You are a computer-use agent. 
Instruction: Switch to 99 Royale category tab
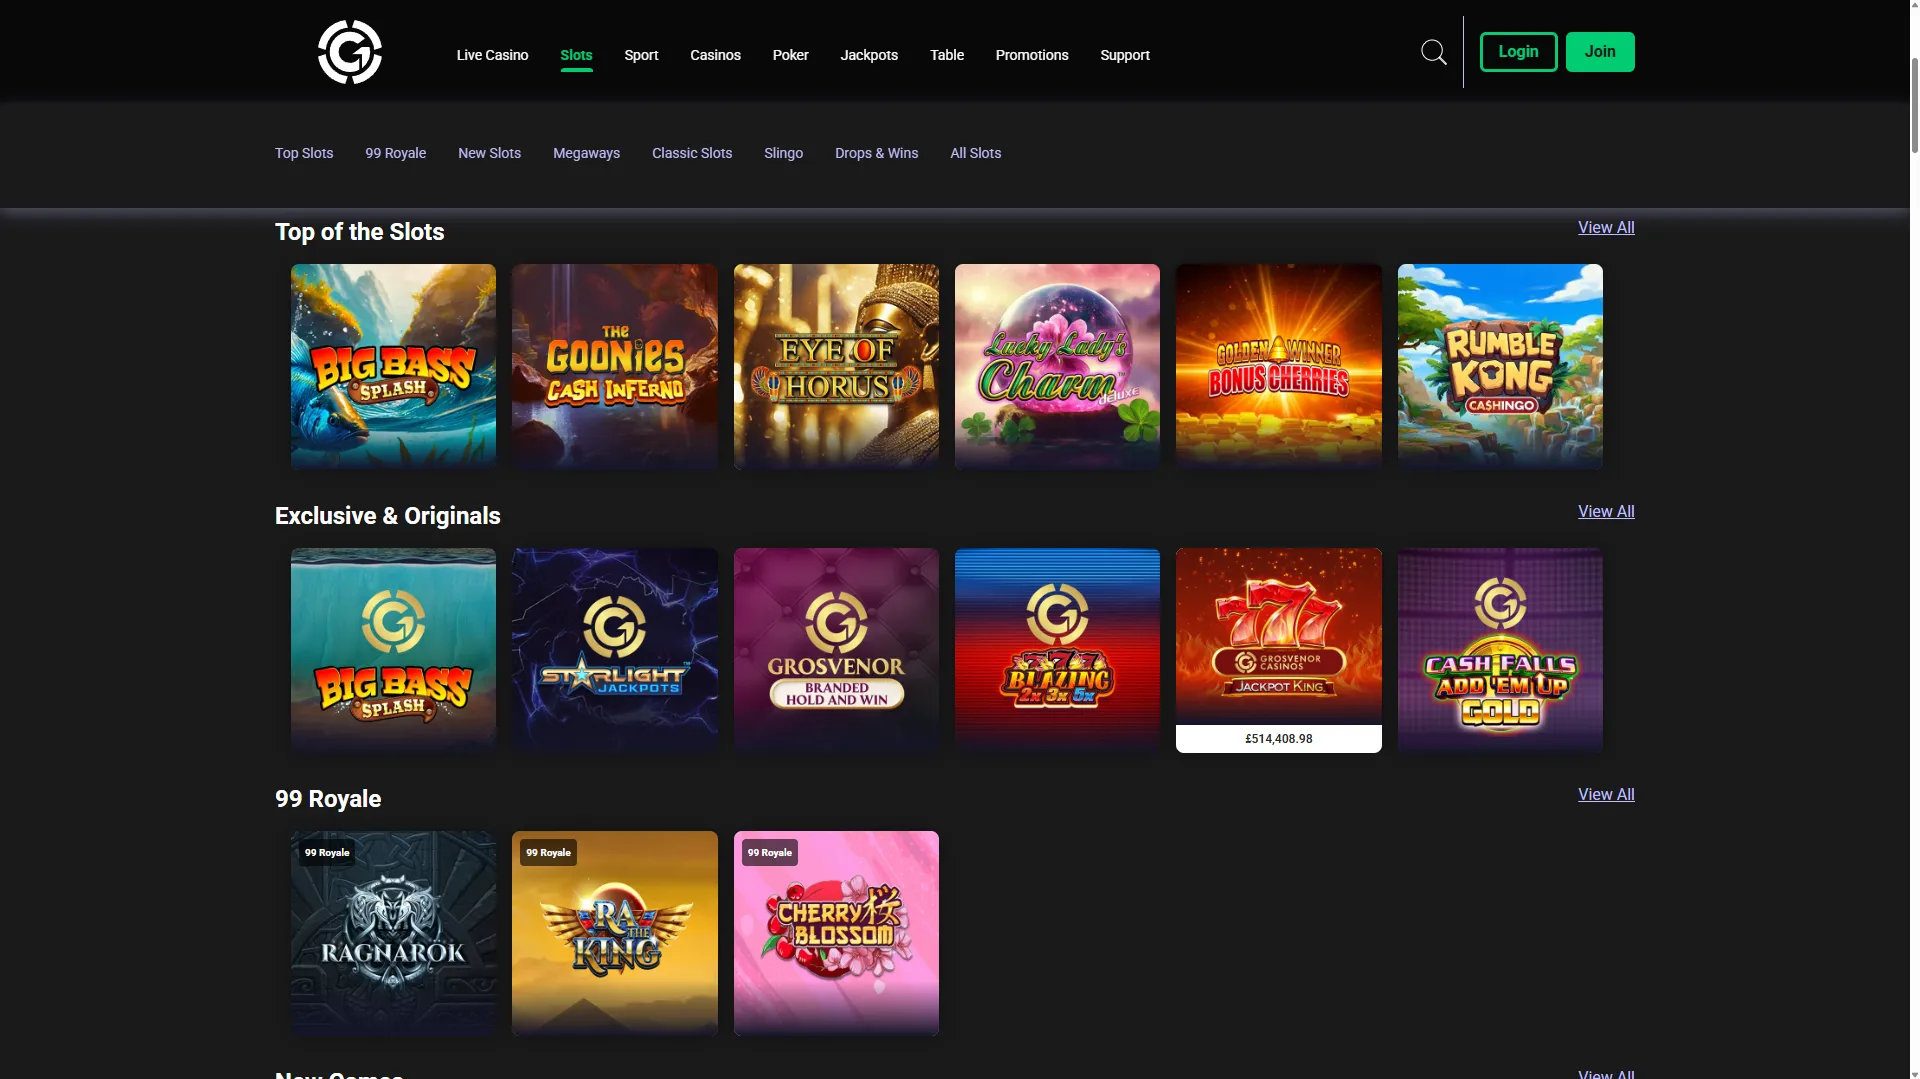coord(395,153)
